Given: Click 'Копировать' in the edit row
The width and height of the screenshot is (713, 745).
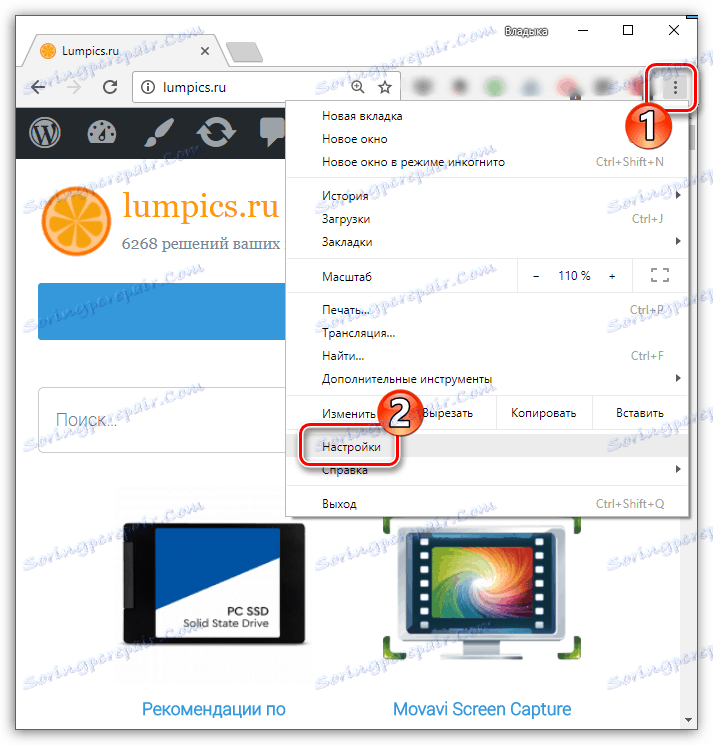Looking at the screenshot, I should 544,413.
